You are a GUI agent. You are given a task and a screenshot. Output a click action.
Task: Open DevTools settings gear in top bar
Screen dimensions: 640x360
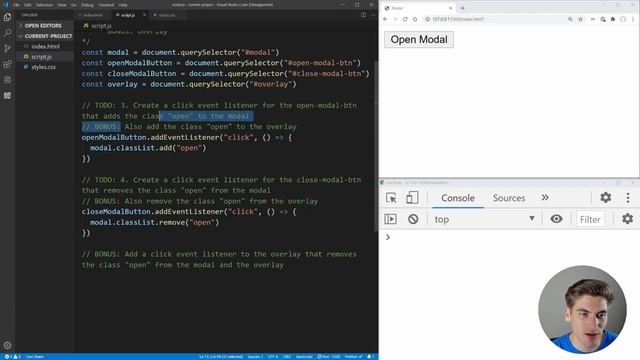(605, 198)
